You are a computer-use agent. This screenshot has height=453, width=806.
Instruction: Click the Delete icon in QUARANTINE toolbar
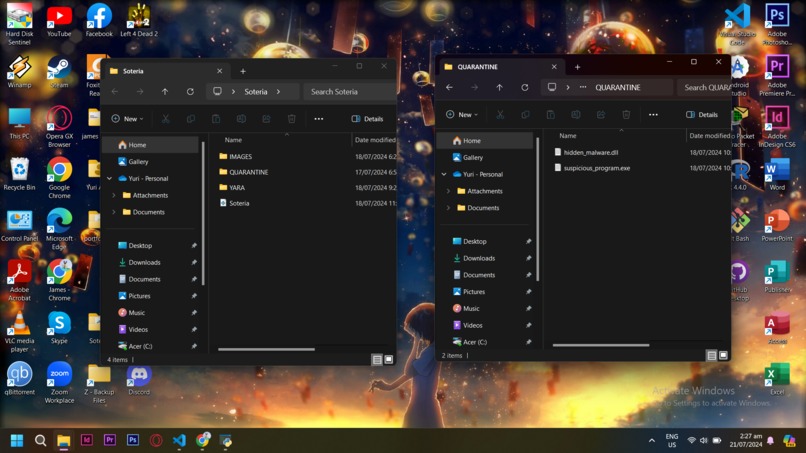tap(626, 115)
